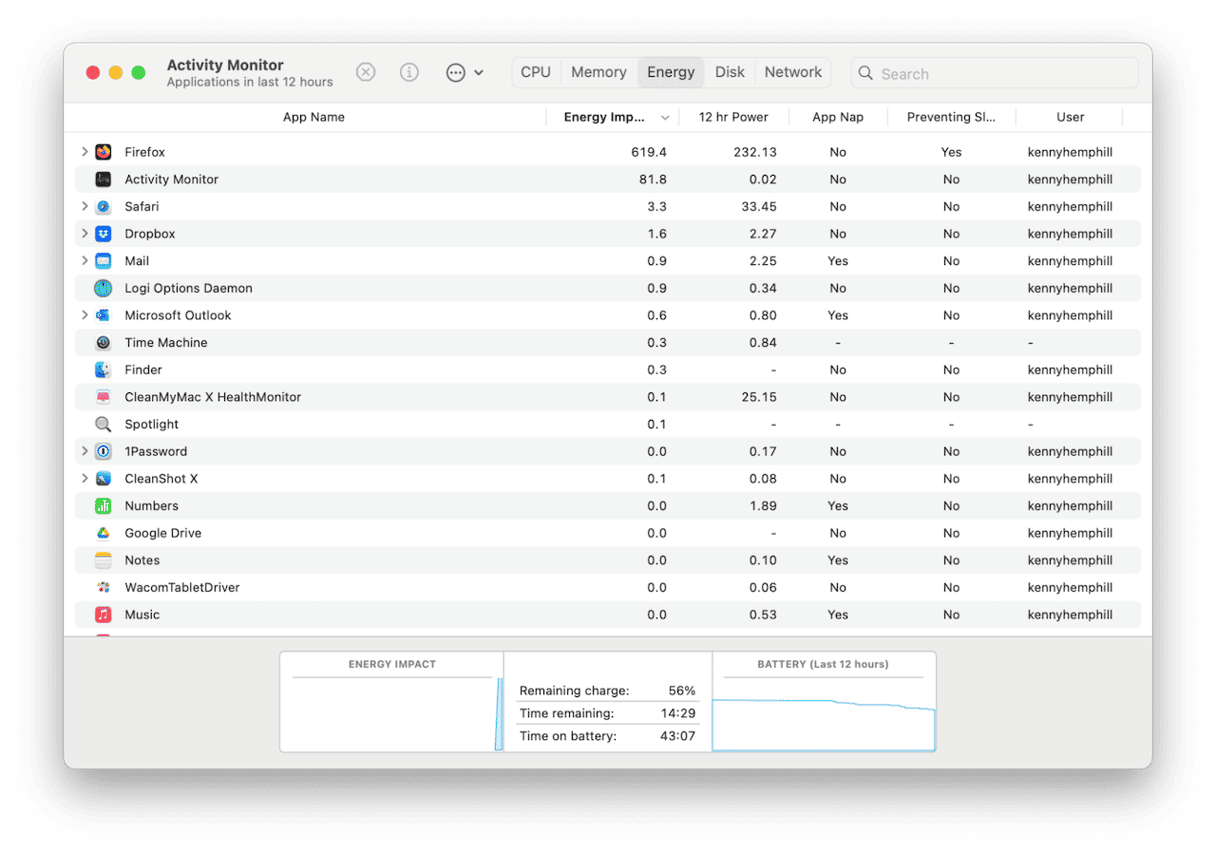Expand the Mail disclosure triangle

click(x=85, y=261)
